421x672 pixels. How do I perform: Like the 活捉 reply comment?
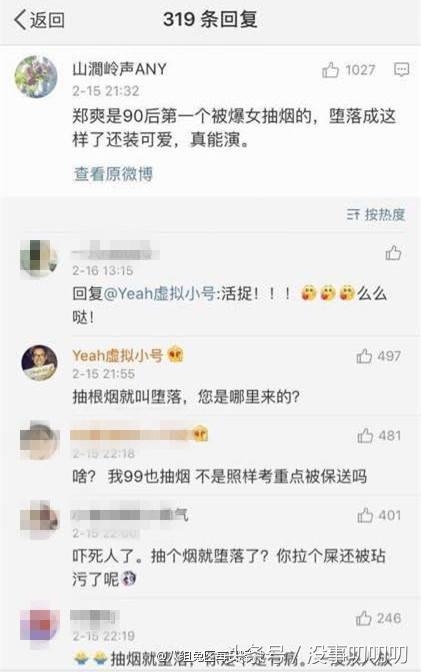393,253
